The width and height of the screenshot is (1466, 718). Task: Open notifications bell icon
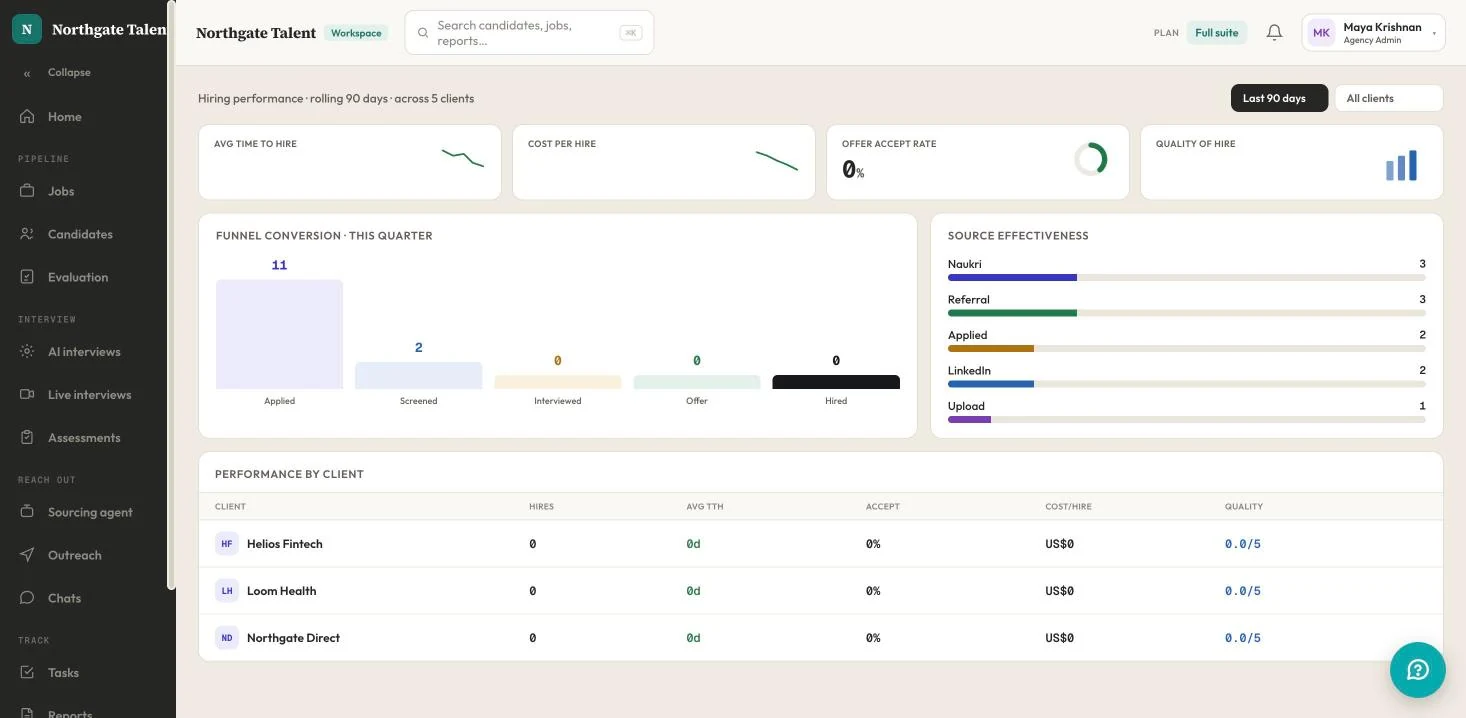[x=1274, y=33]
